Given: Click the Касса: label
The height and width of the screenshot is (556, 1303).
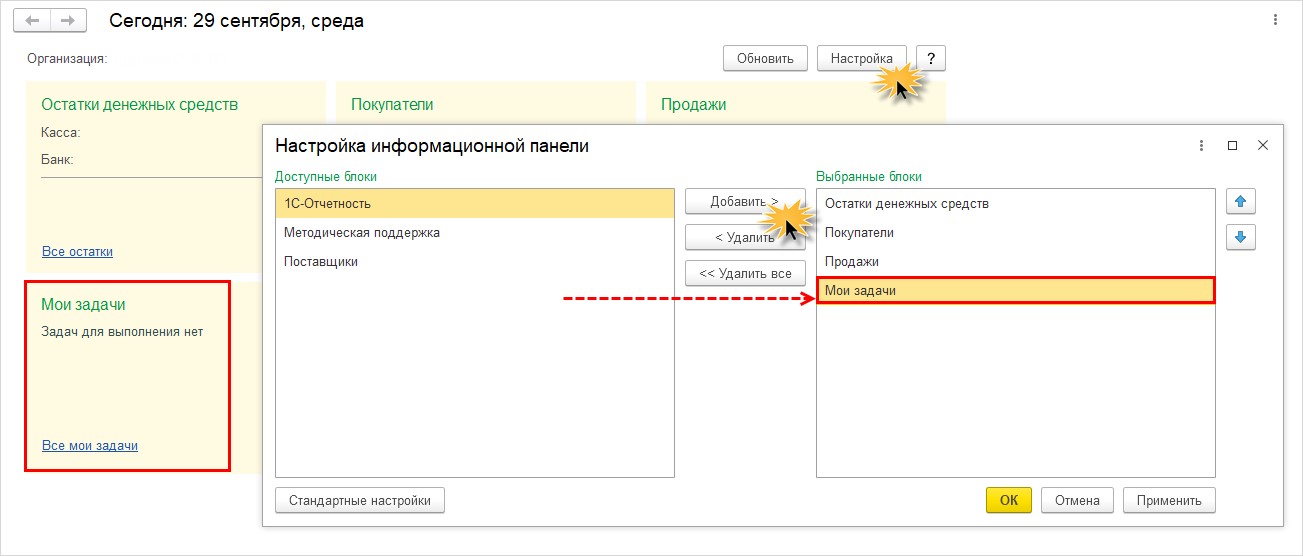Looking at the screenshot, I should (x=60, y=132).
